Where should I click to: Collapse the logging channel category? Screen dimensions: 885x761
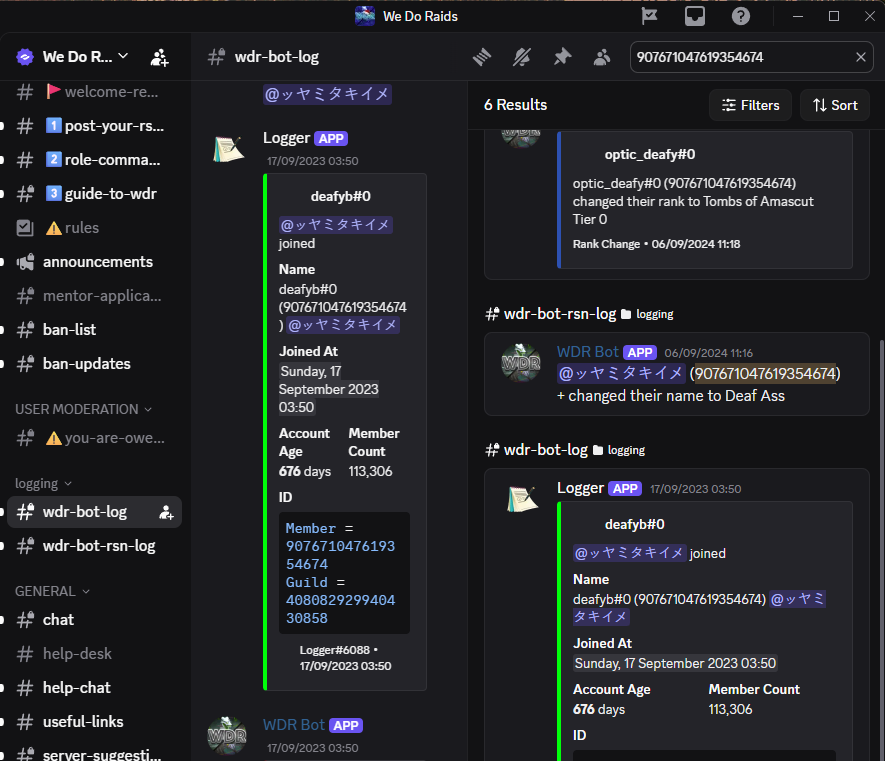(44, 484)
